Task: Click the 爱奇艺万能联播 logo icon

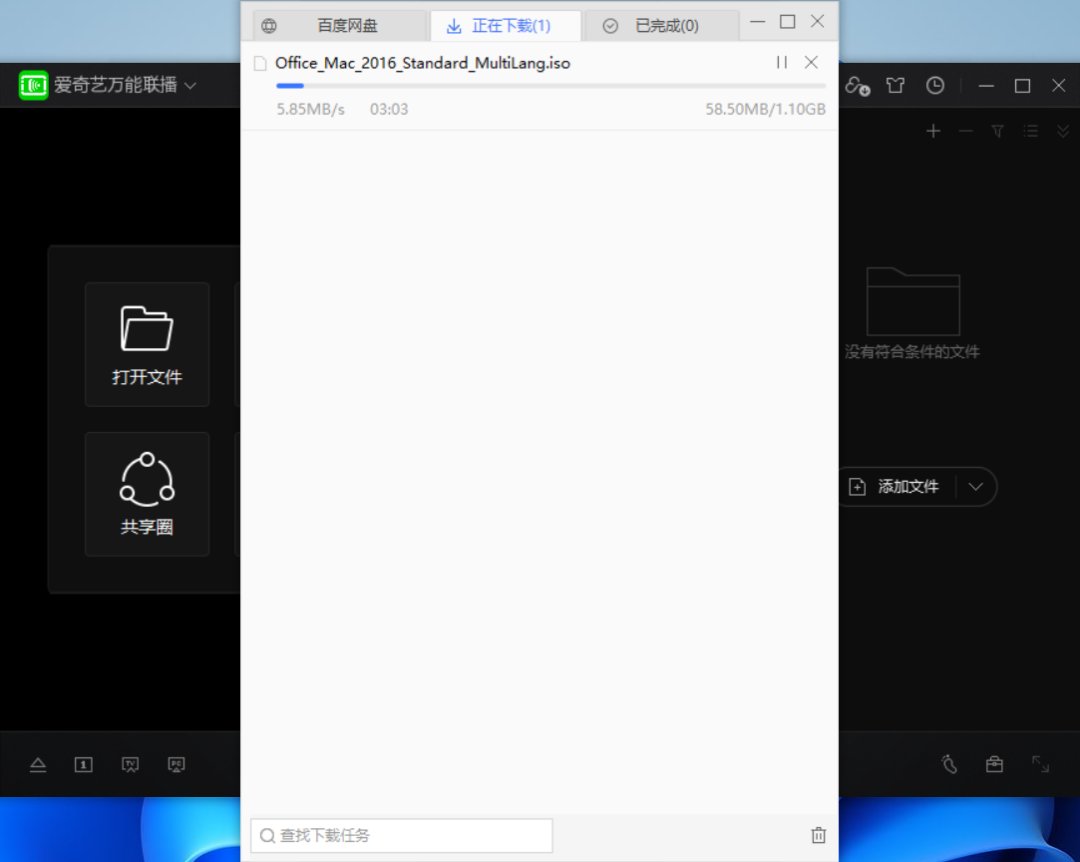Action: (x=33, y=85)
